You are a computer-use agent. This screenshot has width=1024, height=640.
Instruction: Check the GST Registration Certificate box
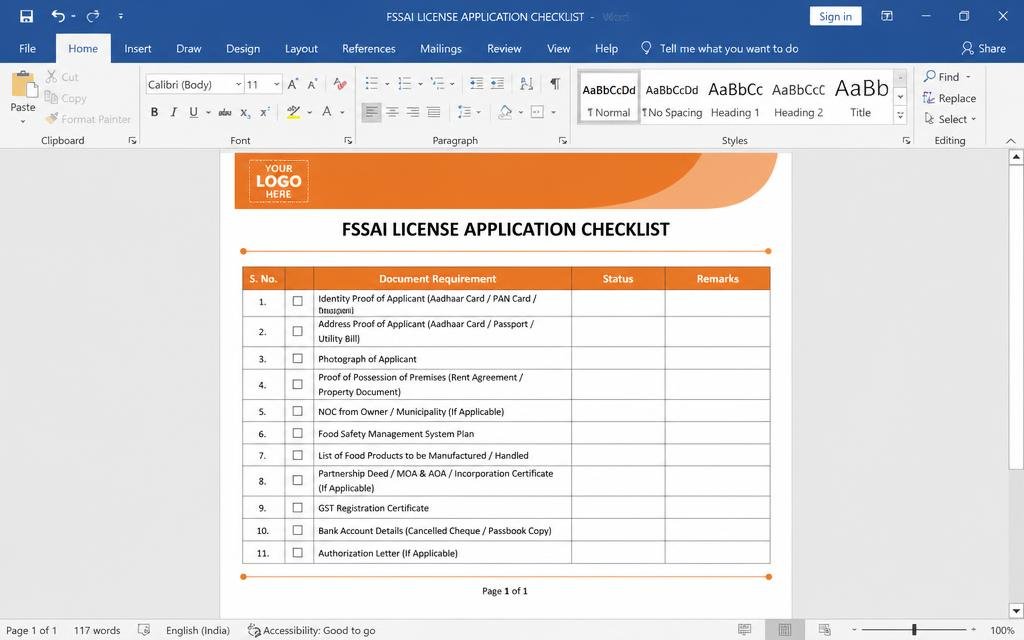(298, 507)
